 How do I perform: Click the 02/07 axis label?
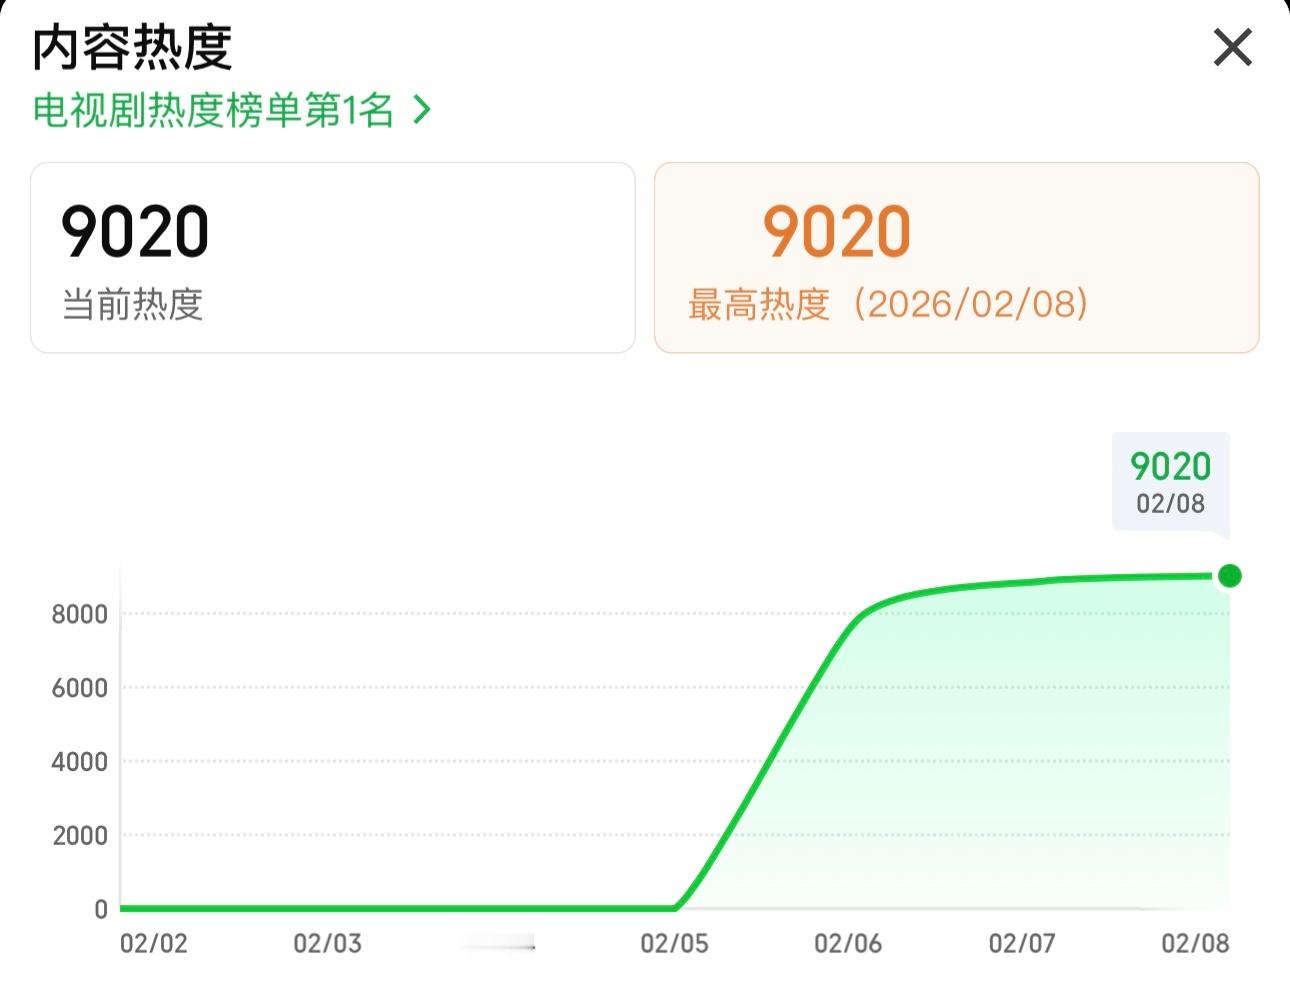(x=1019, y=942)
